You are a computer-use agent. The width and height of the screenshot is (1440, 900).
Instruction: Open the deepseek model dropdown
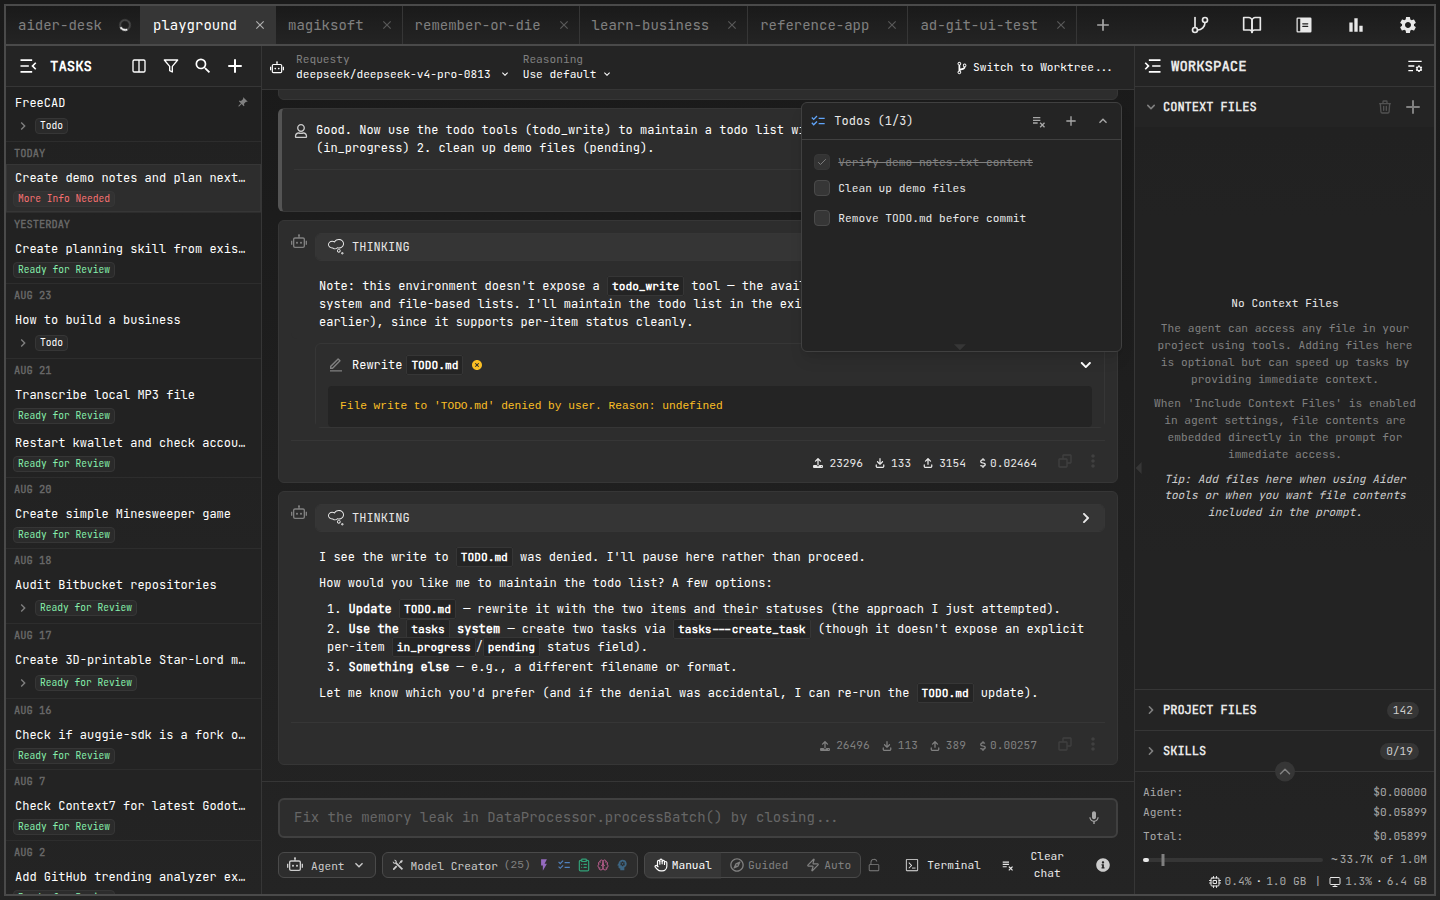402,74
